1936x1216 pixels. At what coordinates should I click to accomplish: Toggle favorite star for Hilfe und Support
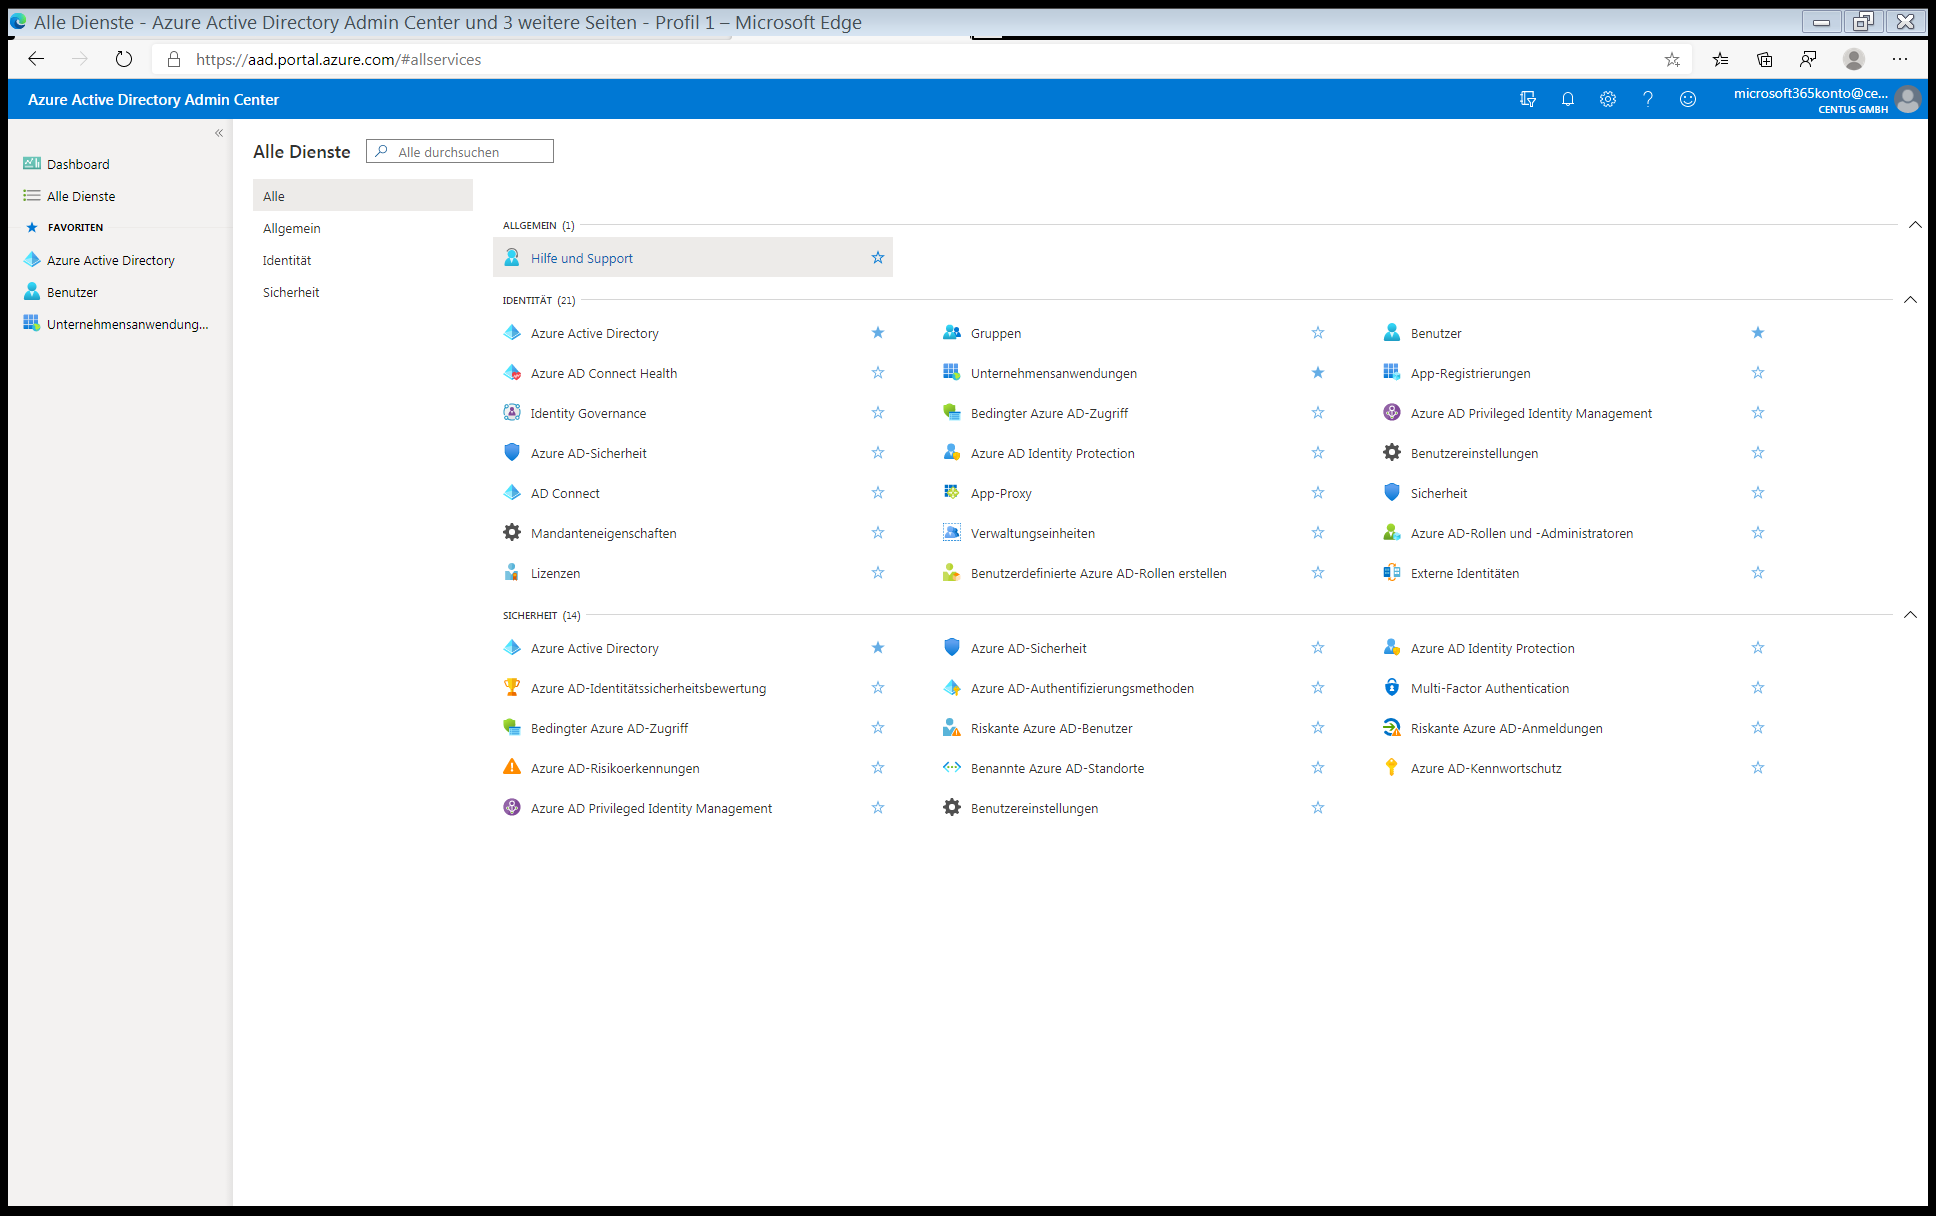(877, 258)
